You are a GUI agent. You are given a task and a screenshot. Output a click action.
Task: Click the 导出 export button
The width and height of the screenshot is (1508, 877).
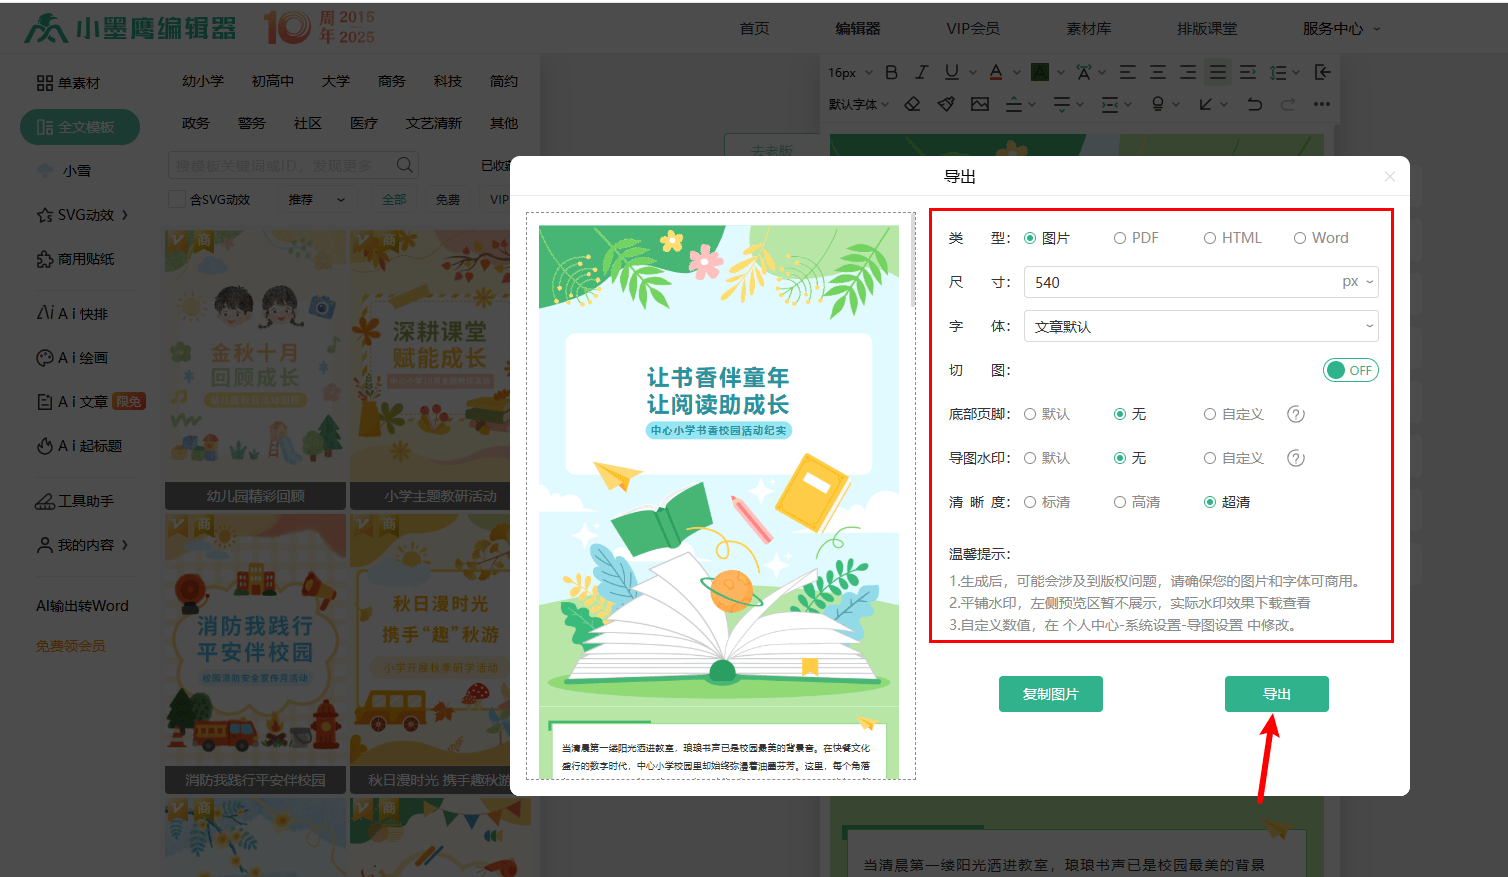(1276, 693)
